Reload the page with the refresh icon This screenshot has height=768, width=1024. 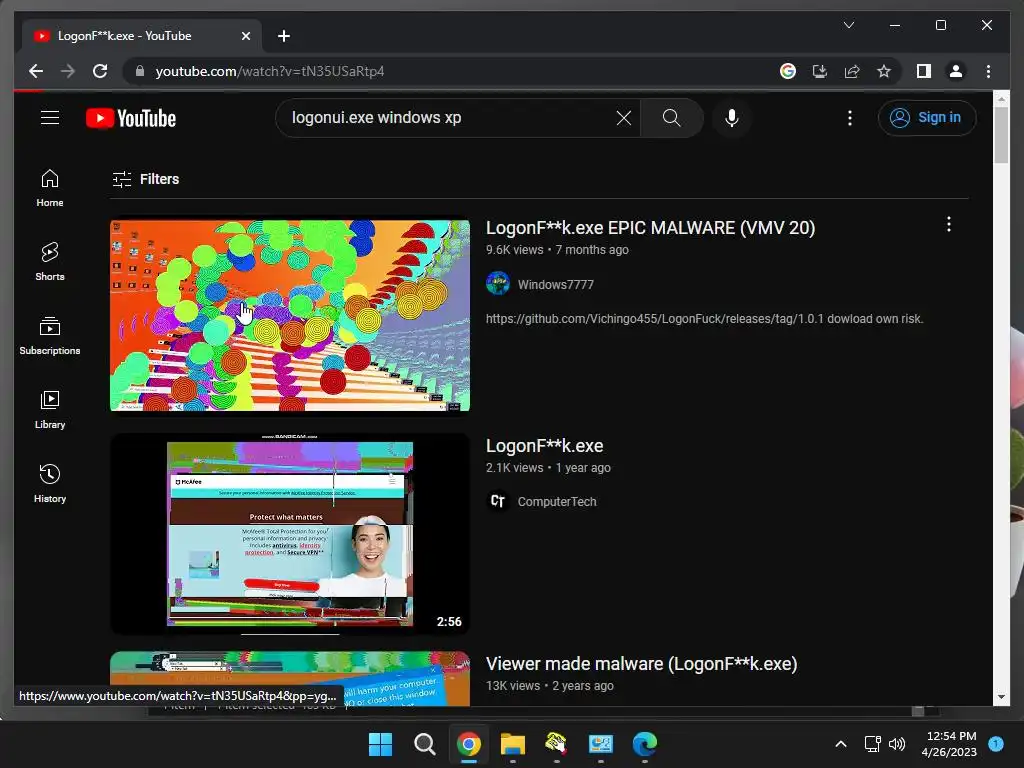100,71
